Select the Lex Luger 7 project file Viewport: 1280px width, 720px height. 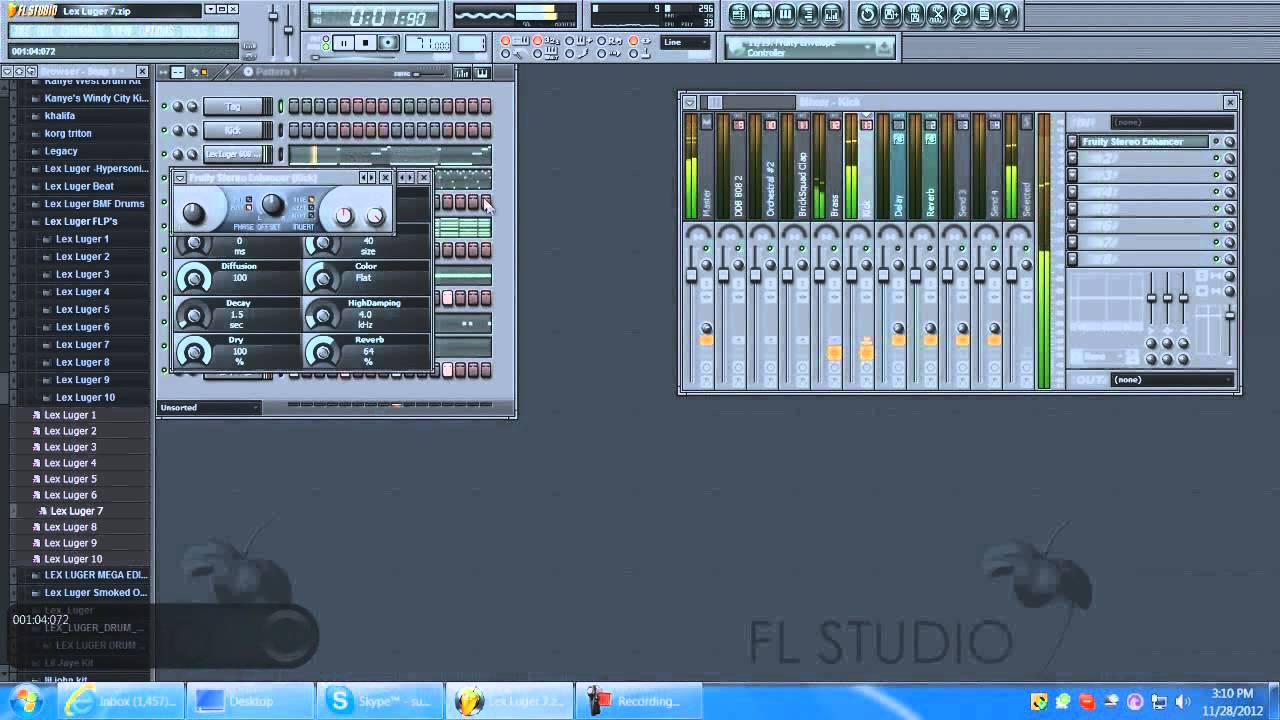(76, 511)
